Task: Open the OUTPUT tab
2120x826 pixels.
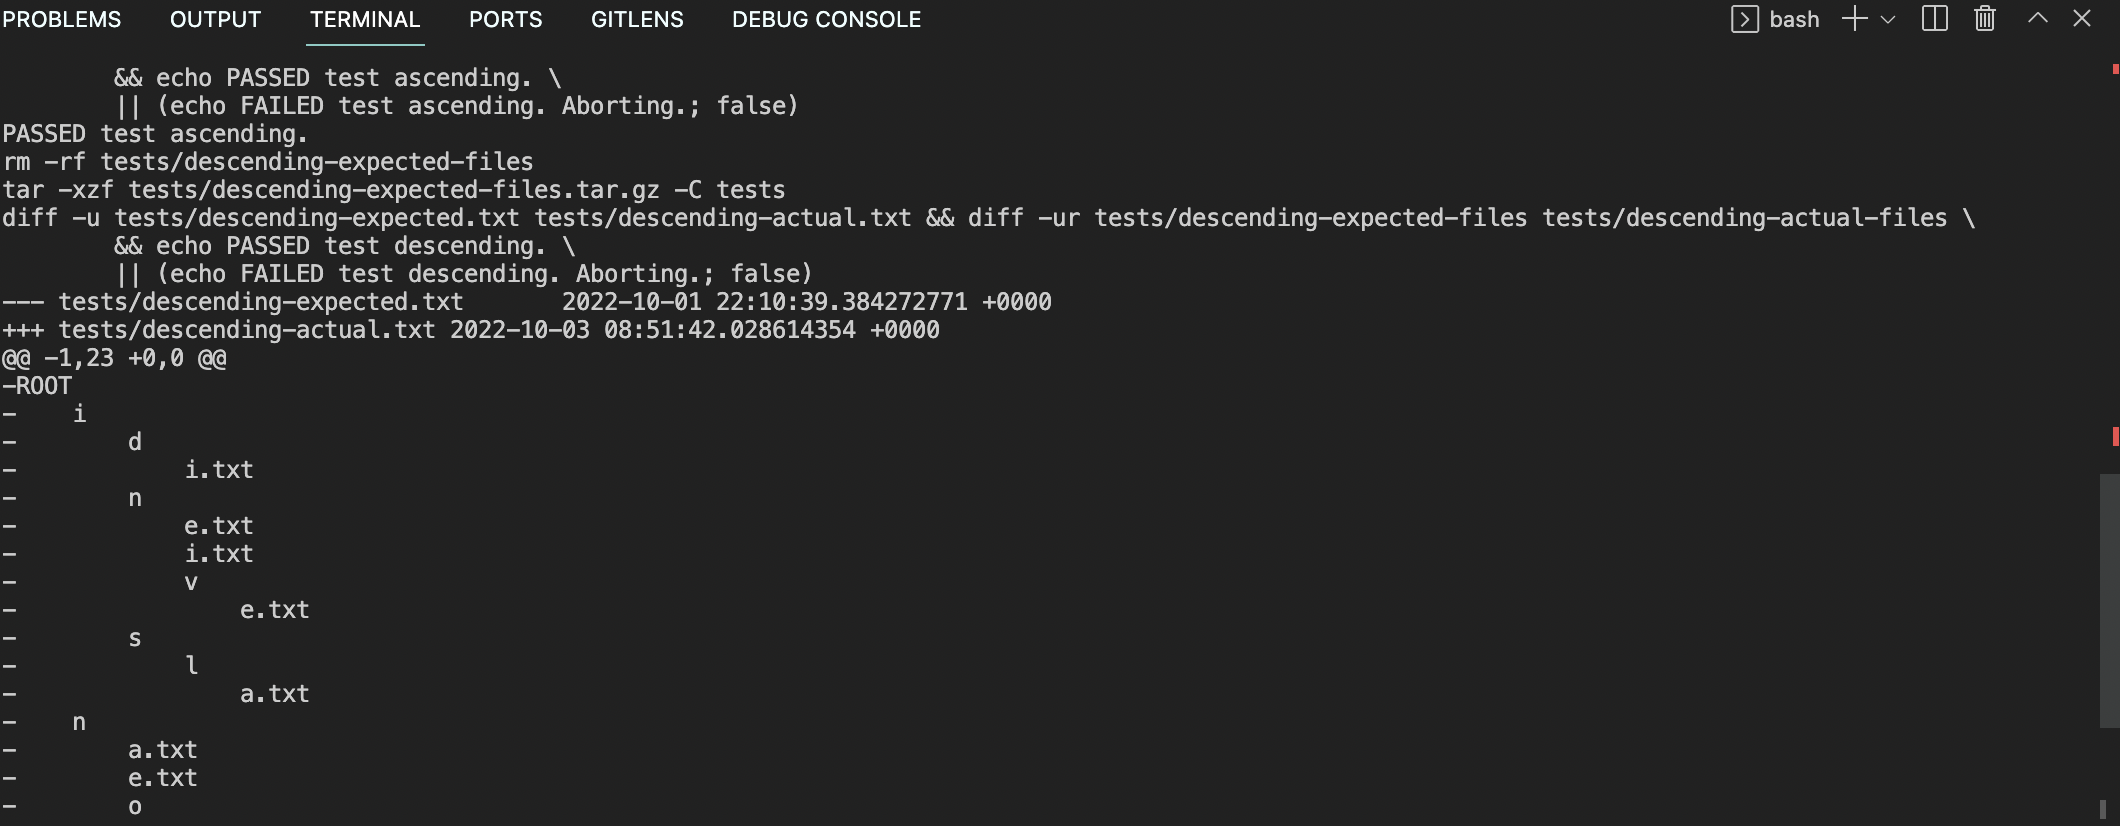Action: coord(215,20)
